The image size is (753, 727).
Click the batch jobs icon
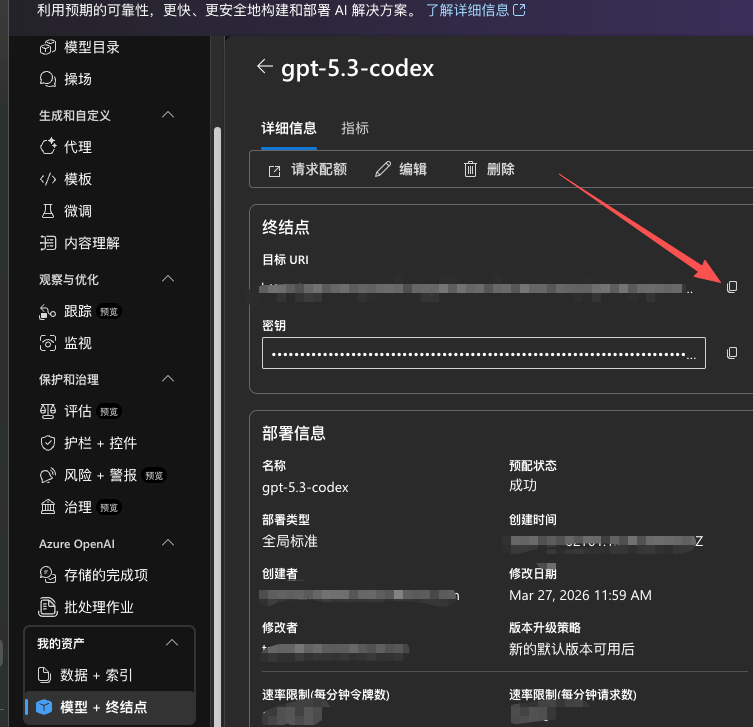[x=48, y=607]
